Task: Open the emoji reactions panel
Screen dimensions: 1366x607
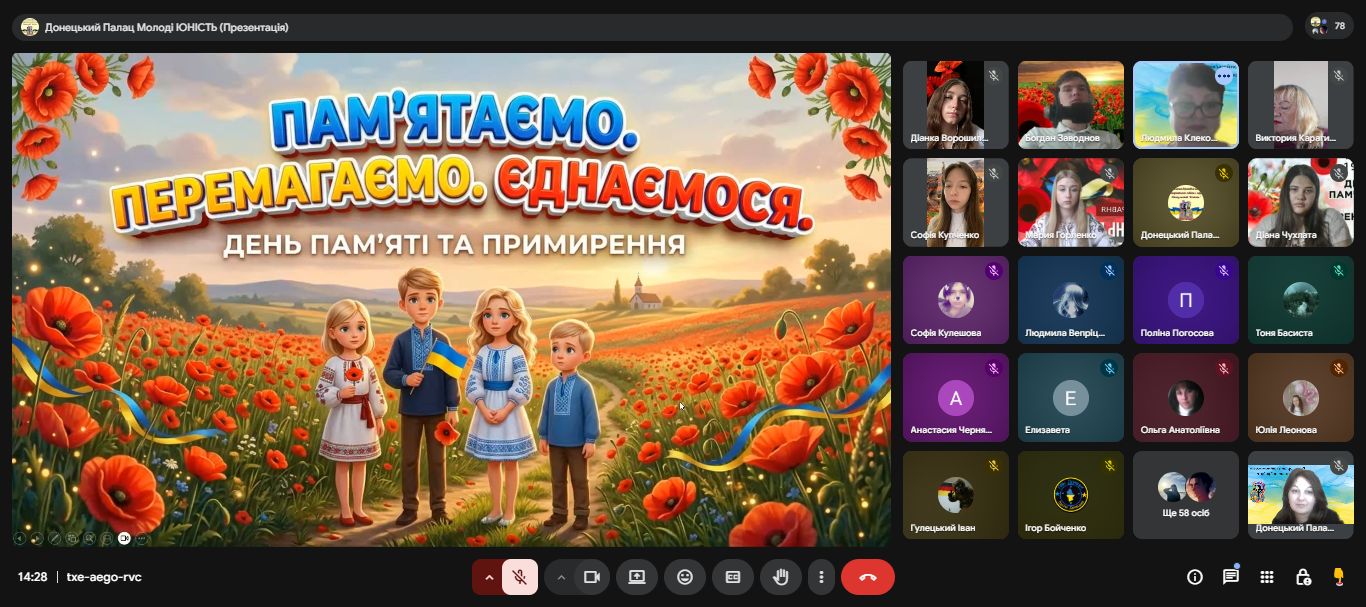Action: (685, 577)
